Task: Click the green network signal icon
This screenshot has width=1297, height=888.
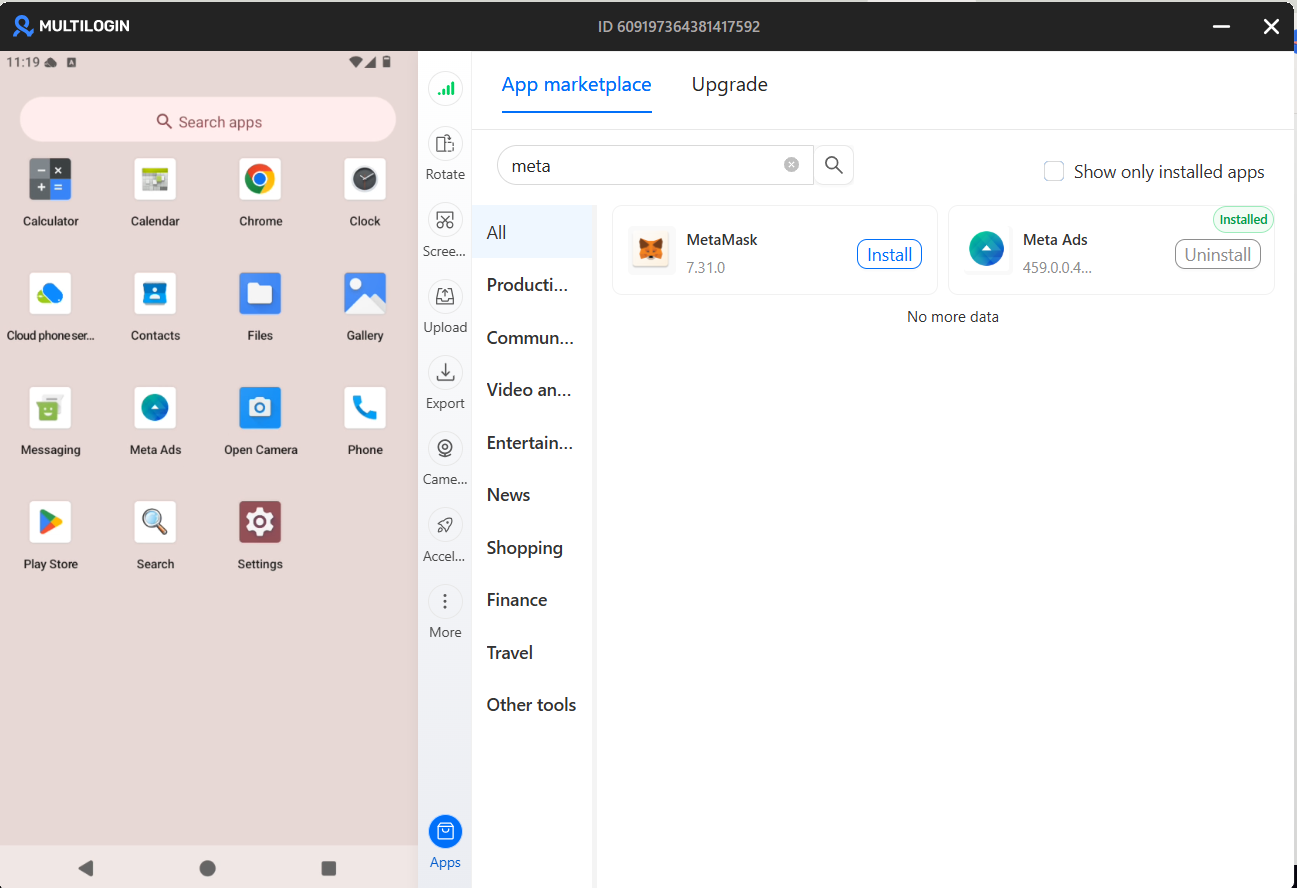Action: pos(445,89)
